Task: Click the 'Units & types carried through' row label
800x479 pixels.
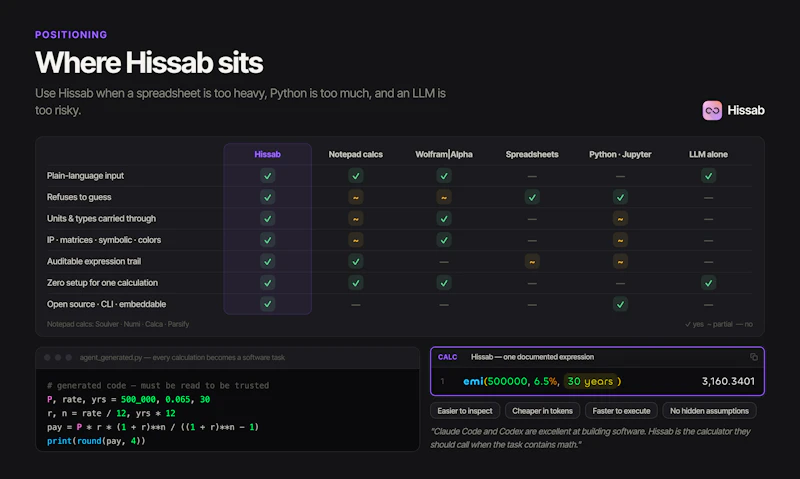Action: click(102, 218)
